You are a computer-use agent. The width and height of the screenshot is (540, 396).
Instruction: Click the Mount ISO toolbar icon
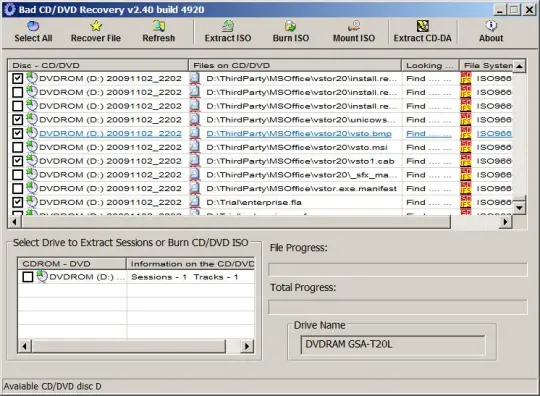point(354,26)
